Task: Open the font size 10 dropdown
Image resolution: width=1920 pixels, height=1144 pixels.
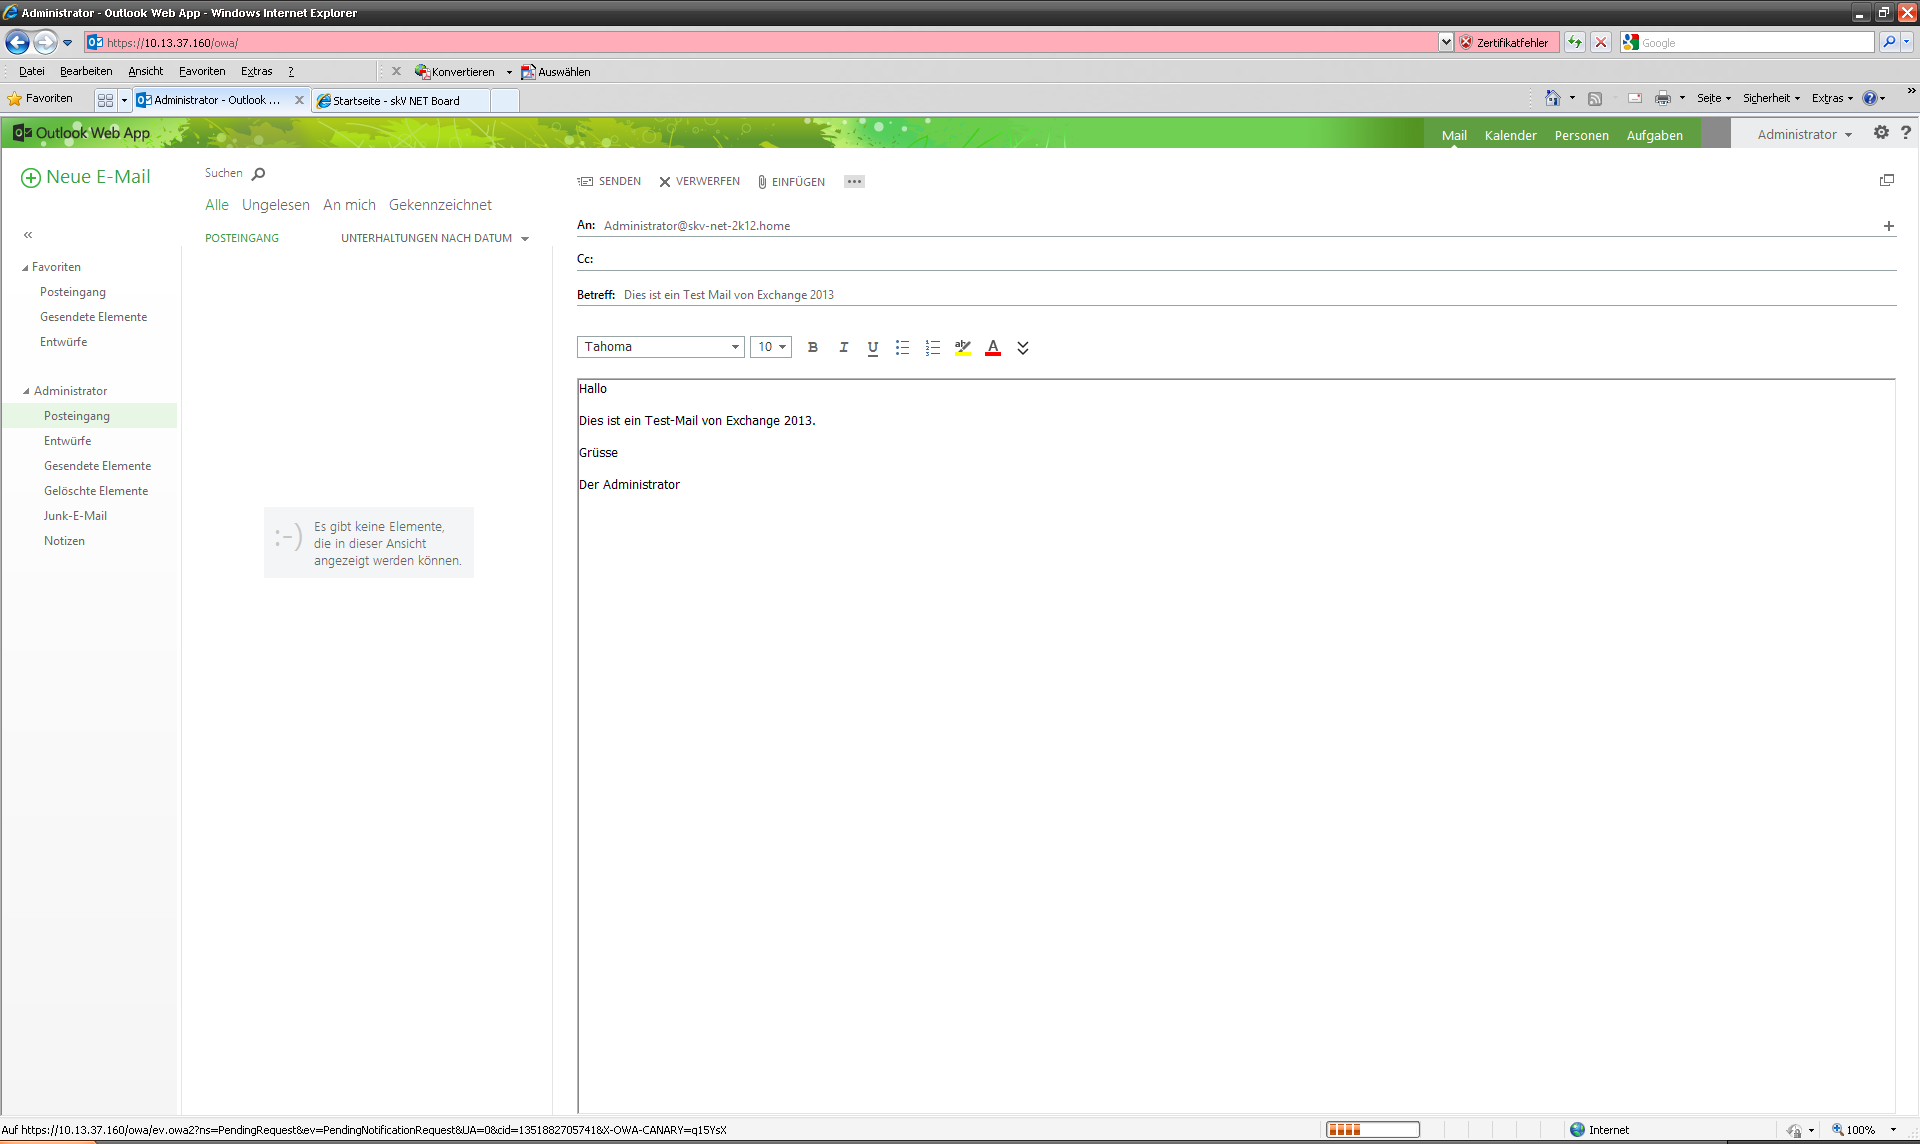Action: pos(781,347)
